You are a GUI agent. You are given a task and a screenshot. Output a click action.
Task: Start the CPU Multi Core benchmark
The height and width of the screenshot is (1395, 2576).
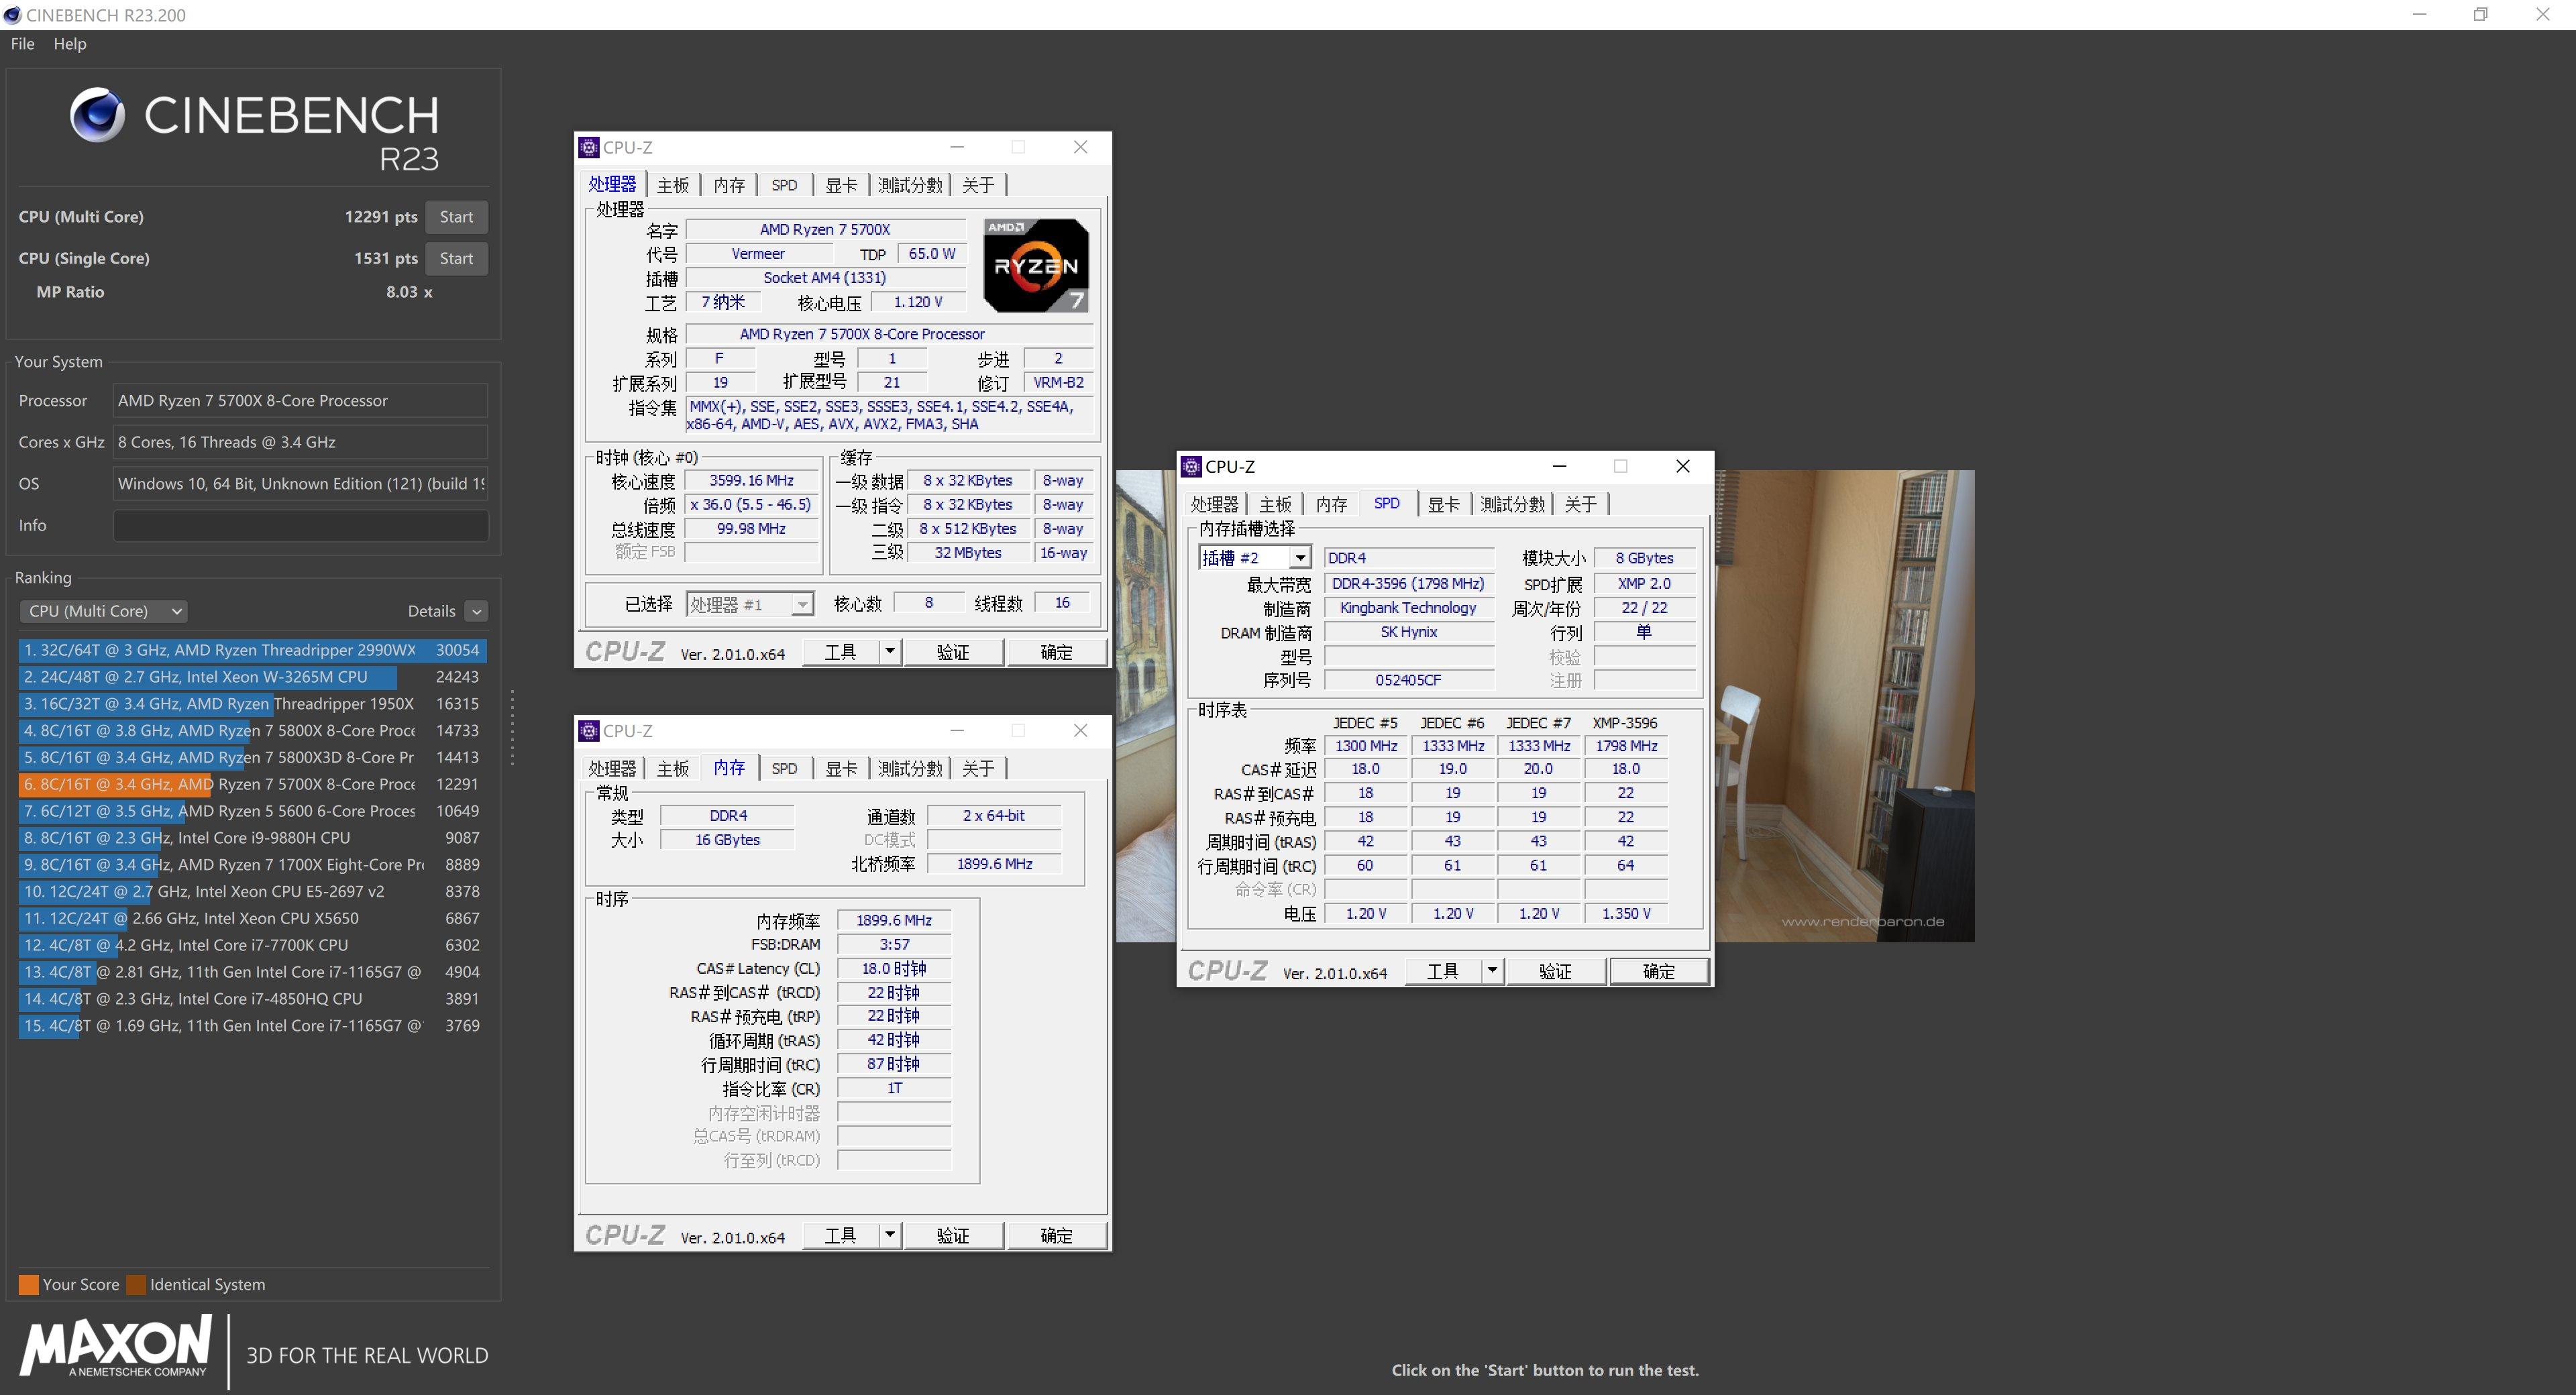456,216
